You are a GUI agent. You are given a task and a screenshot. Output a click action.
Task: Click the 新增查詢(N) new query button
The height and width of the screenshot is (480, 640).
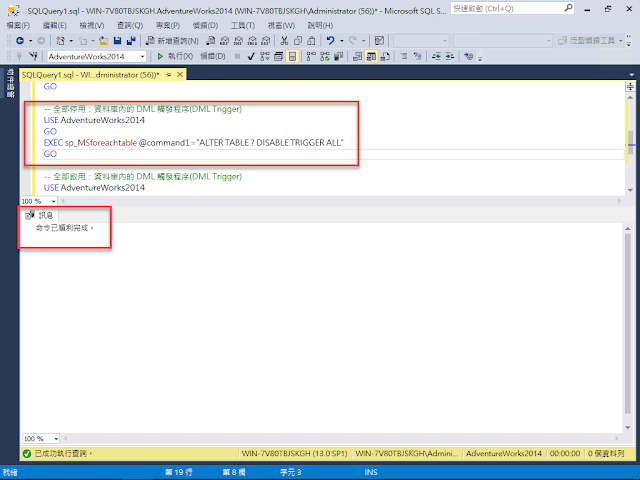coord(172,40)
